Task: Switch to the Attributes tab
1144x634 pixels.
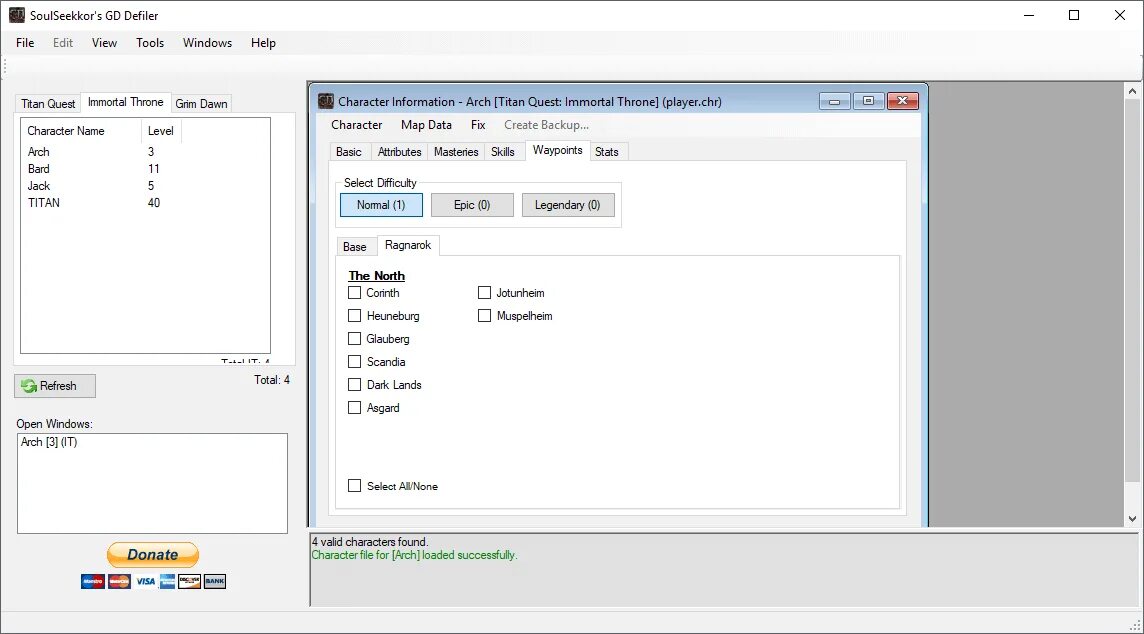Action: [x=399, y=152]
